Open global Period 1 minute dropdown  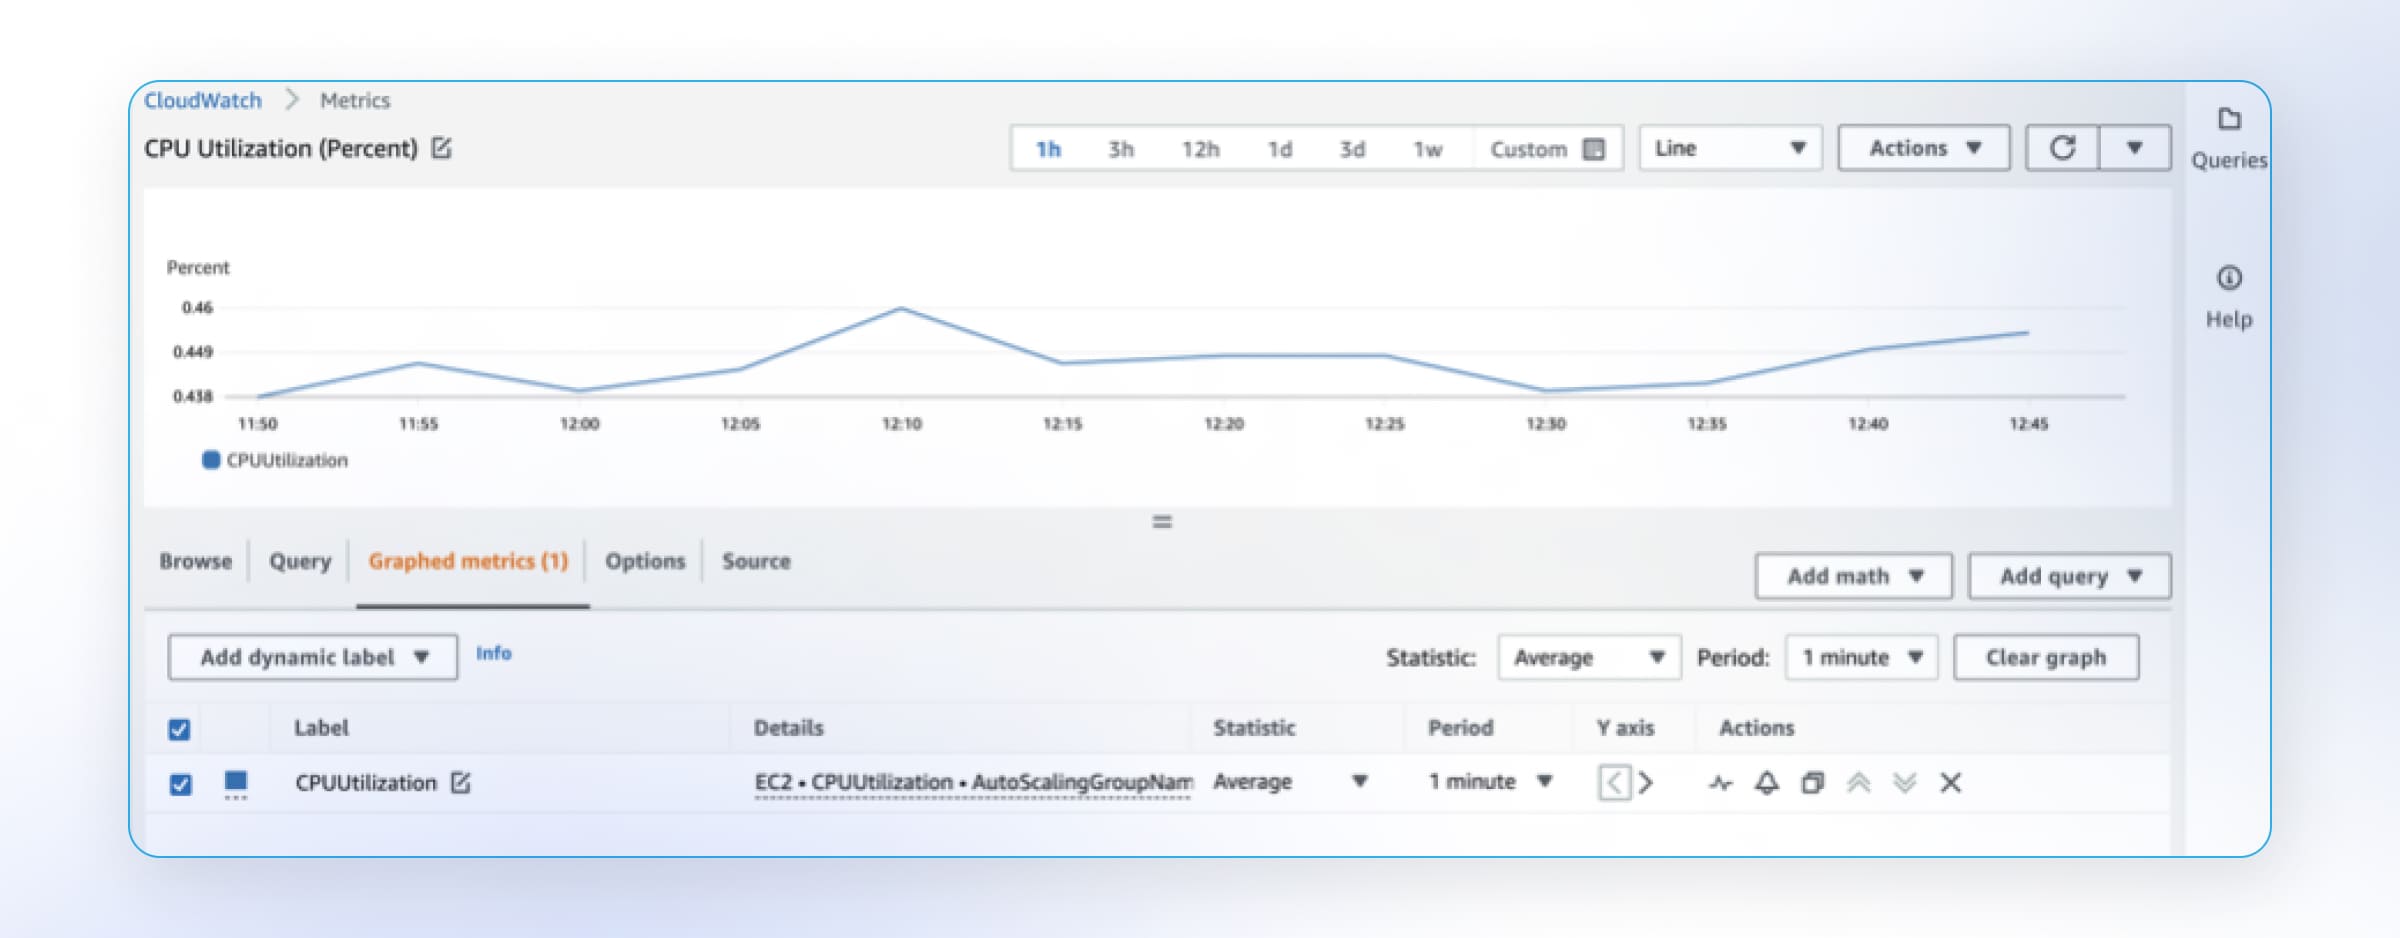tap(1862, 657)
